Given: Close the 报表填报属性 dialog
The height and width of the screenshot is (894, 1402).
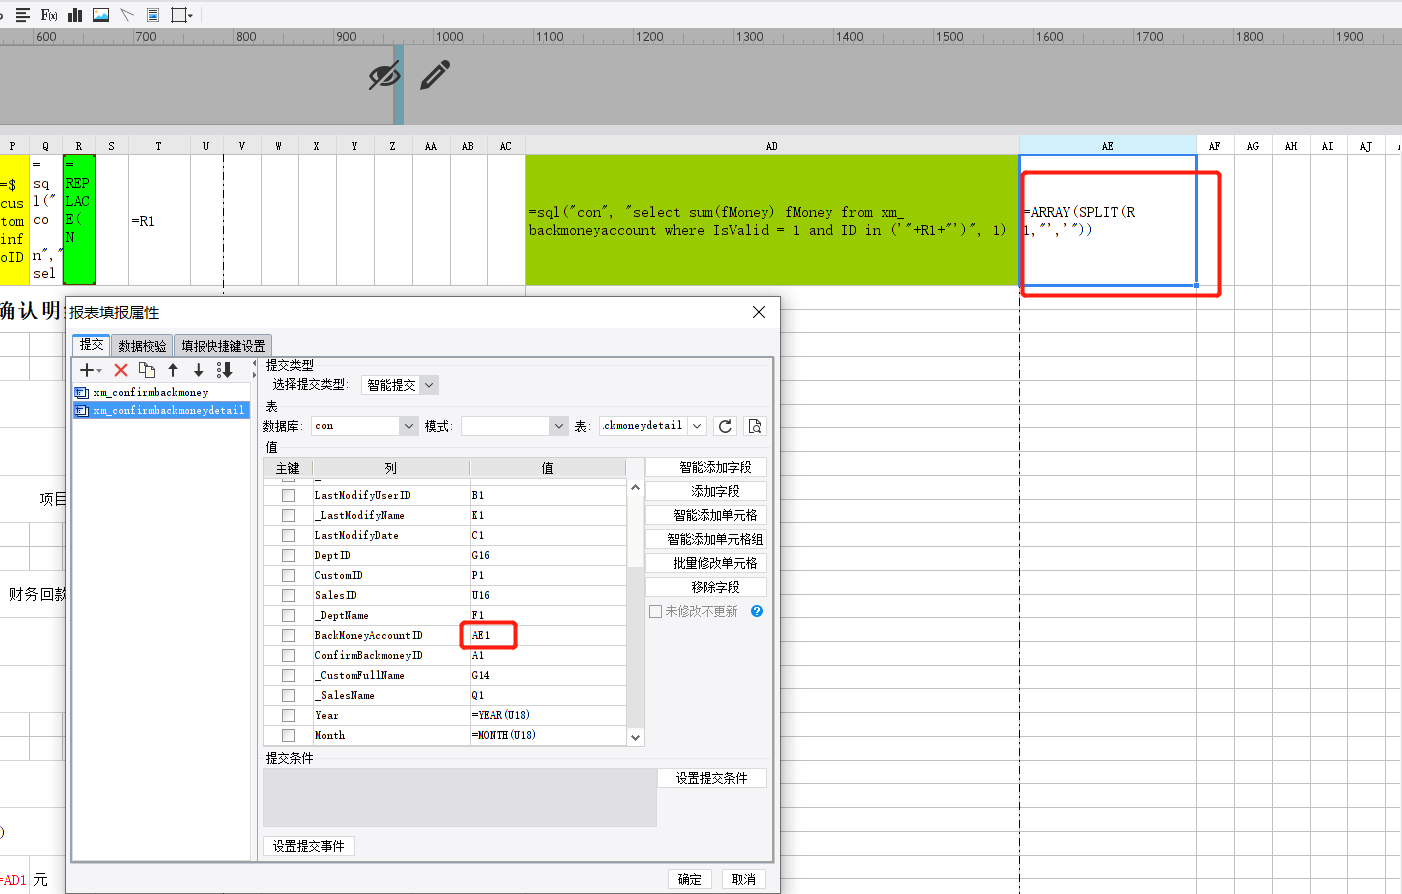Looking at the screenshot, I should pyautogui.click(x=759, y=312).
